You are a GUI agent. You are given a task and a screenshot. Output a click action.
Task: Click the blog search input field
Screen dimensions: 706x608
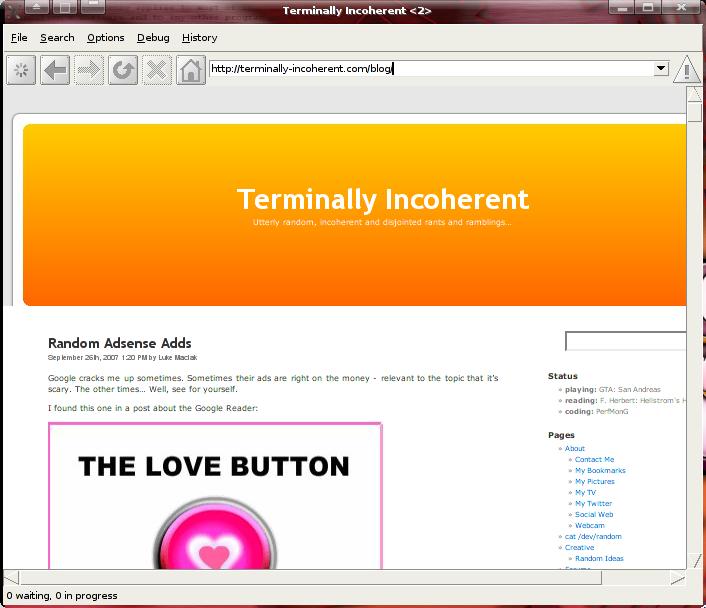coord(626,342)
